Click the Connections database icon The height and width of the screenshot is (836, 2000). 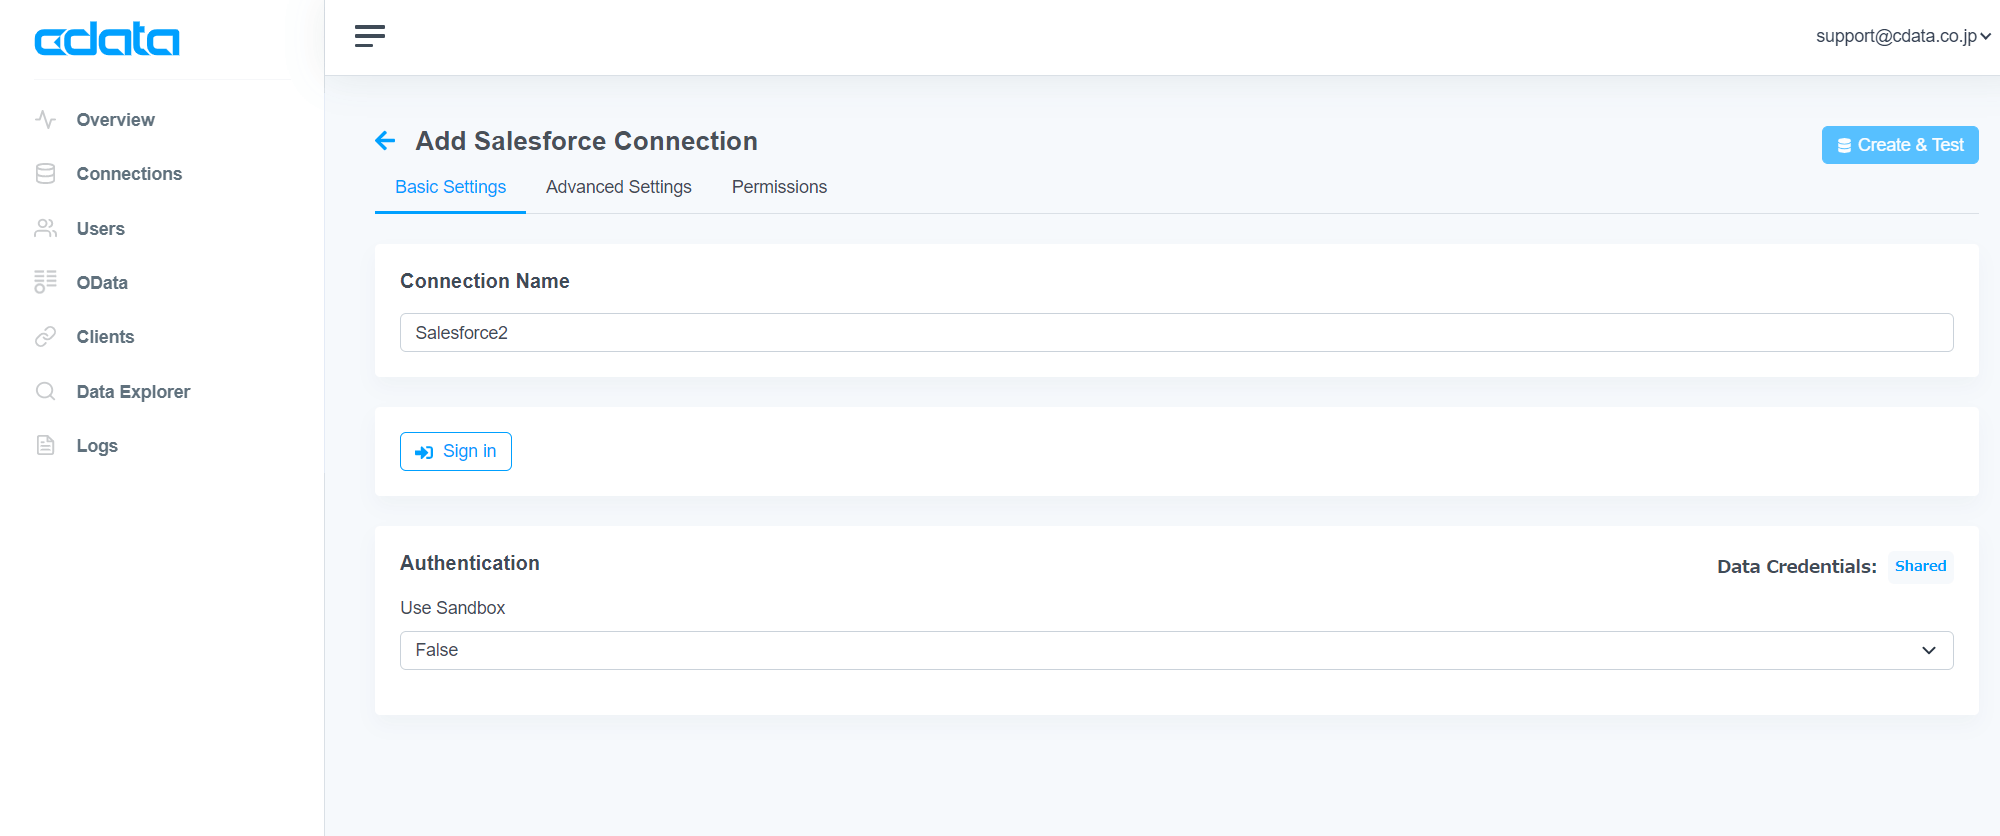coord(45,174)
